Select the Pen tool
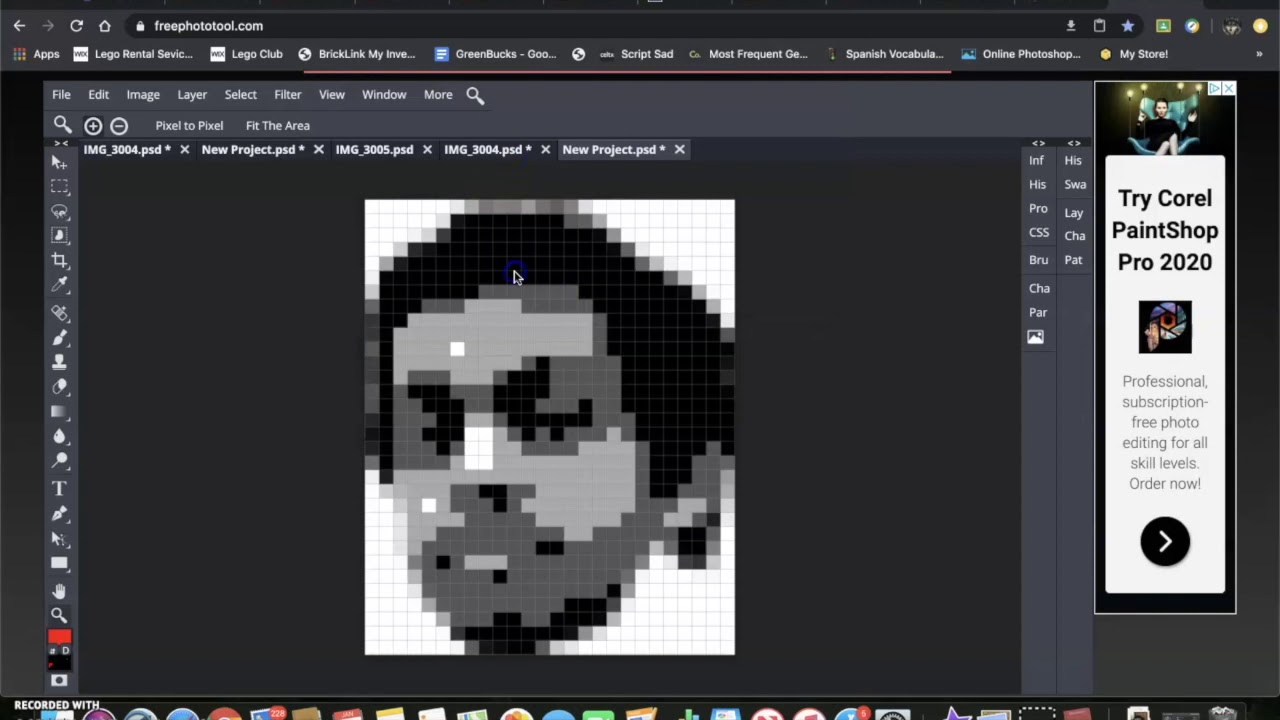The height and width of the screenshot is (720, 1280). tap(59, 513)
